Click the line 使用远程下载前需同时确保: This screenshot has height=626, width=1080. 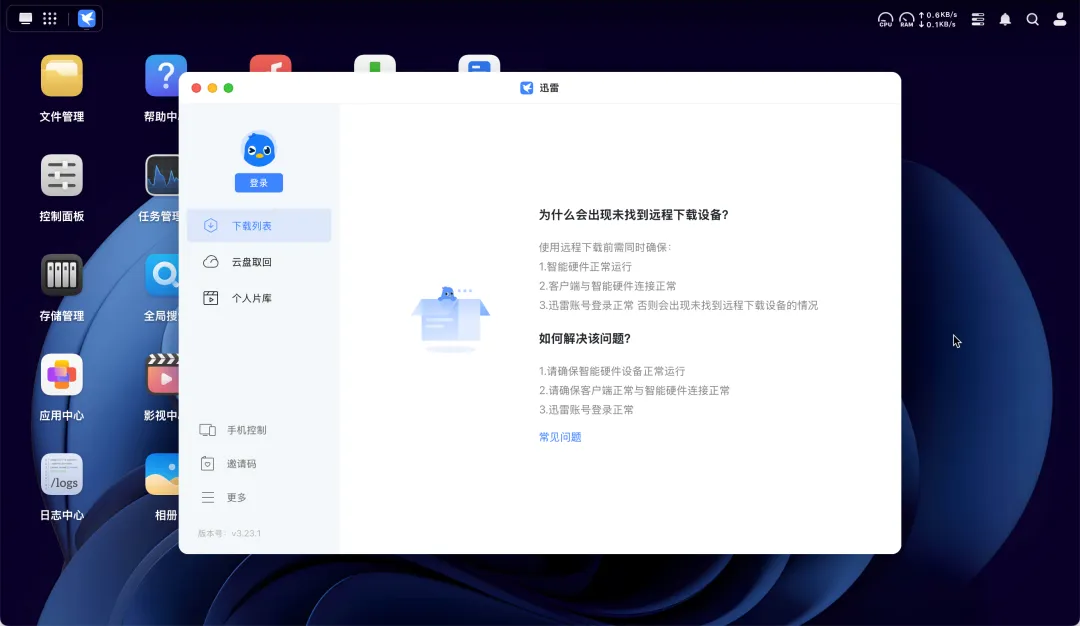605,247
